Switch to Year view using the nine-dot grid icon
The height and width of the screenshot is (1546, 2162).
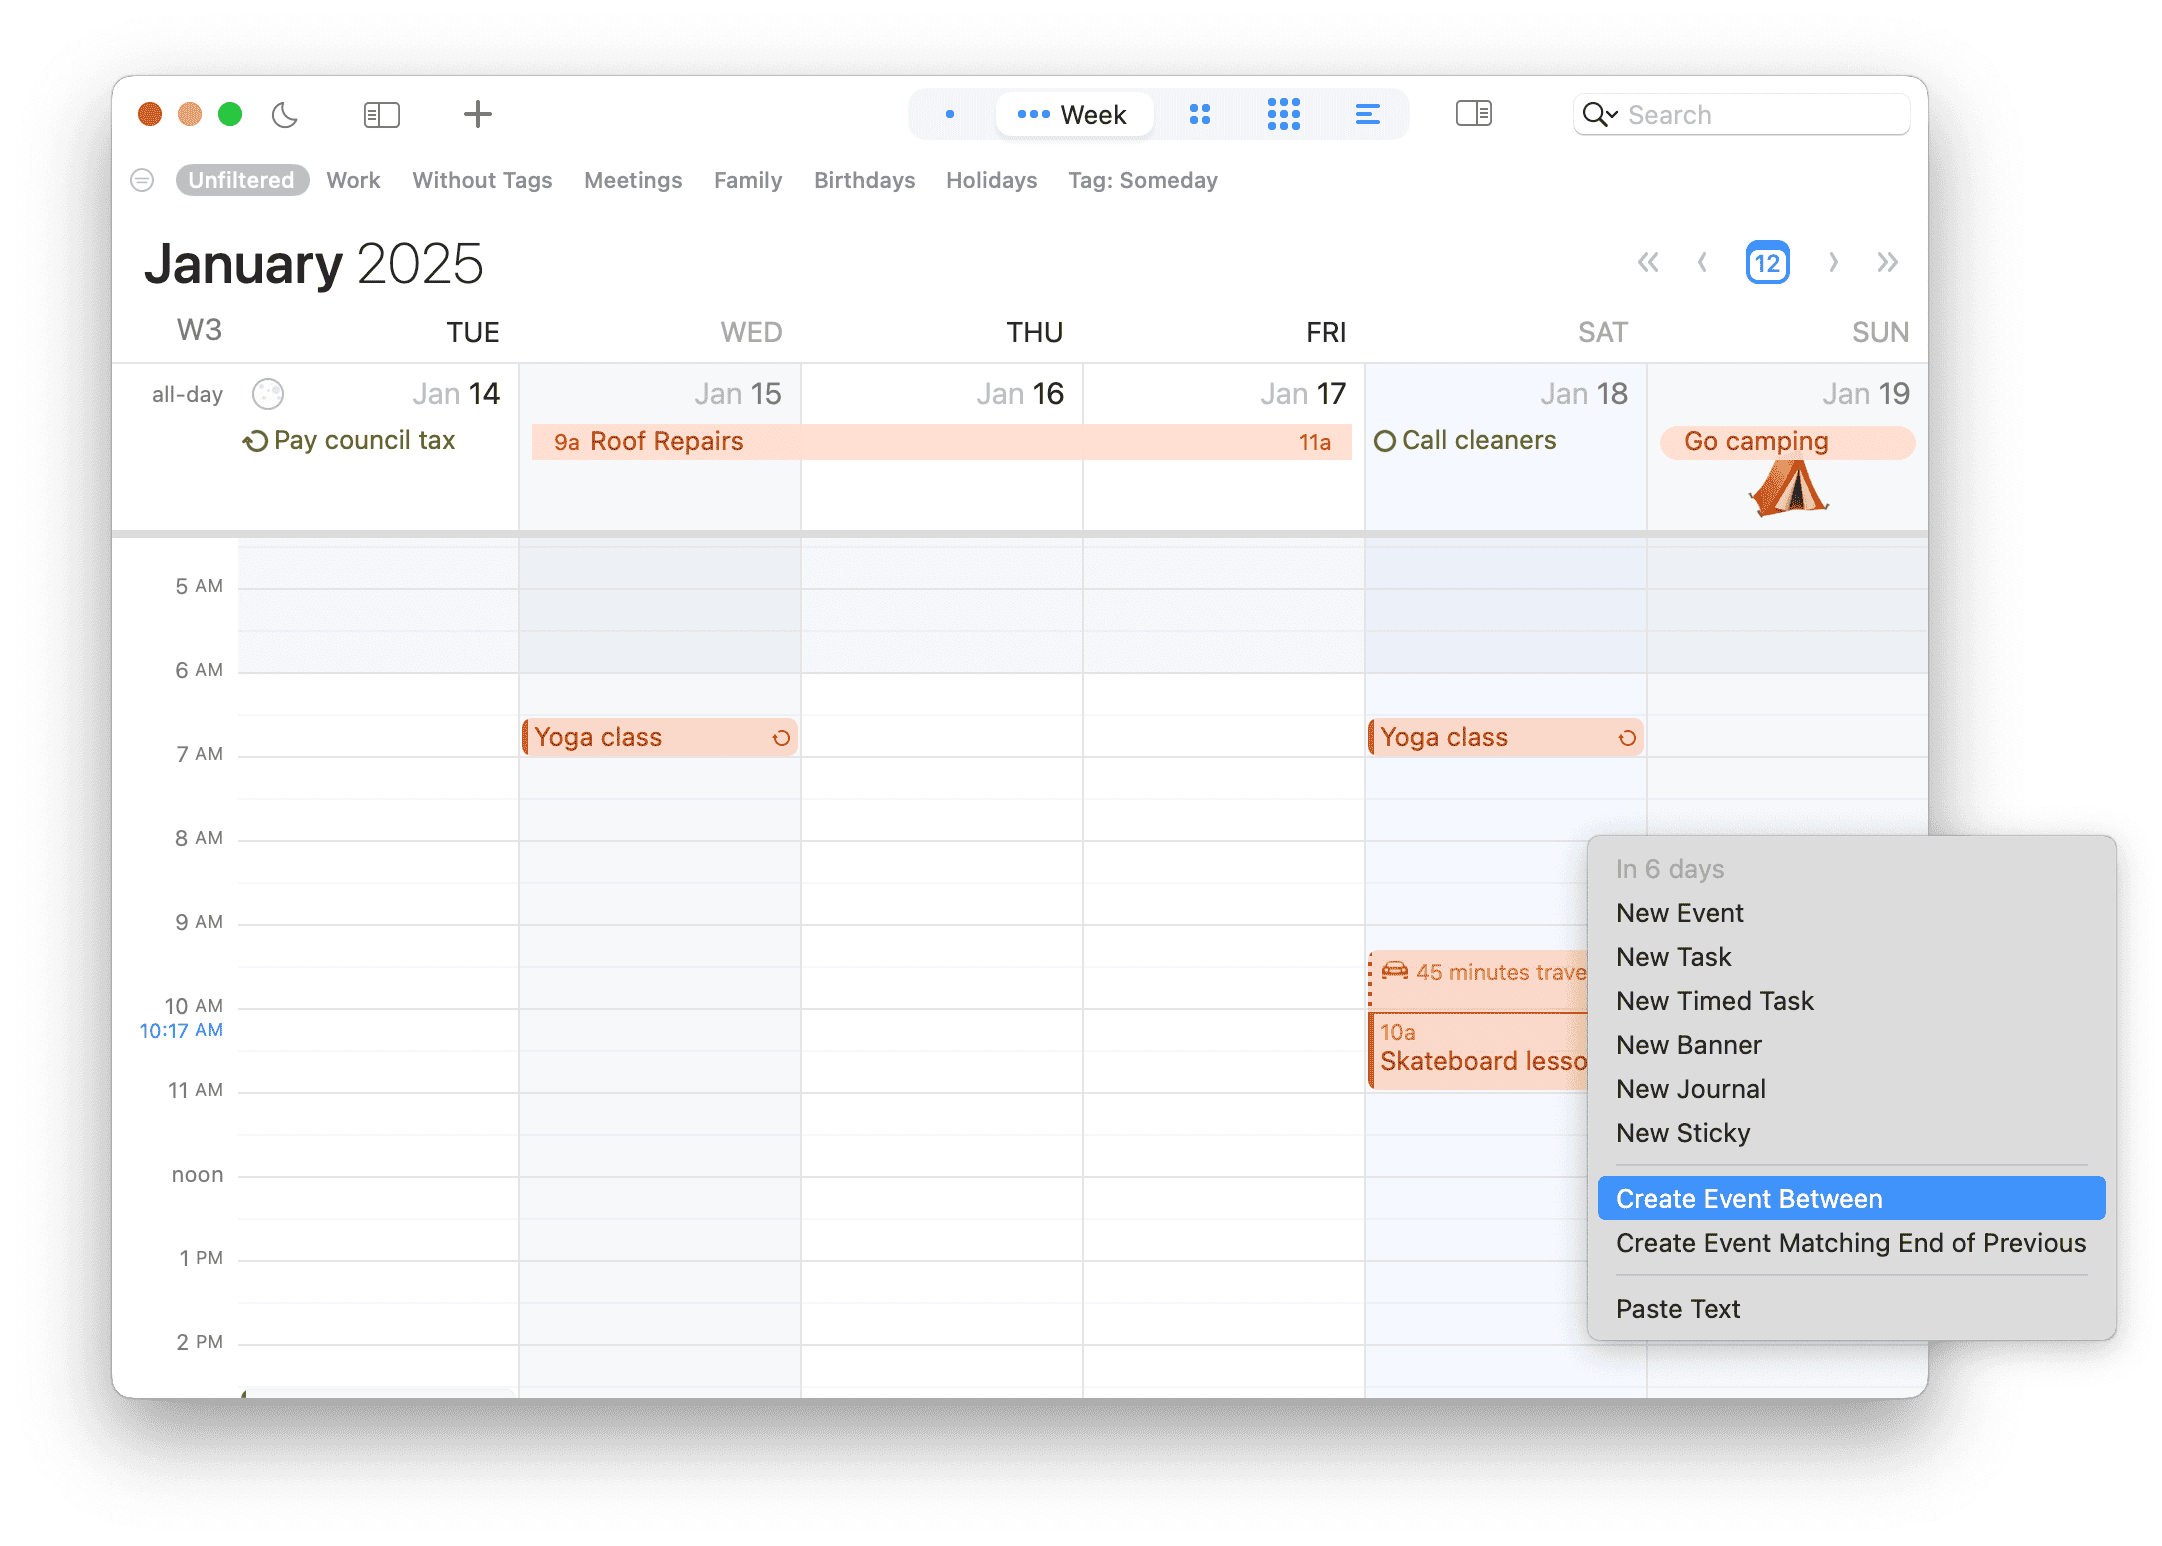coord(1284,114)
